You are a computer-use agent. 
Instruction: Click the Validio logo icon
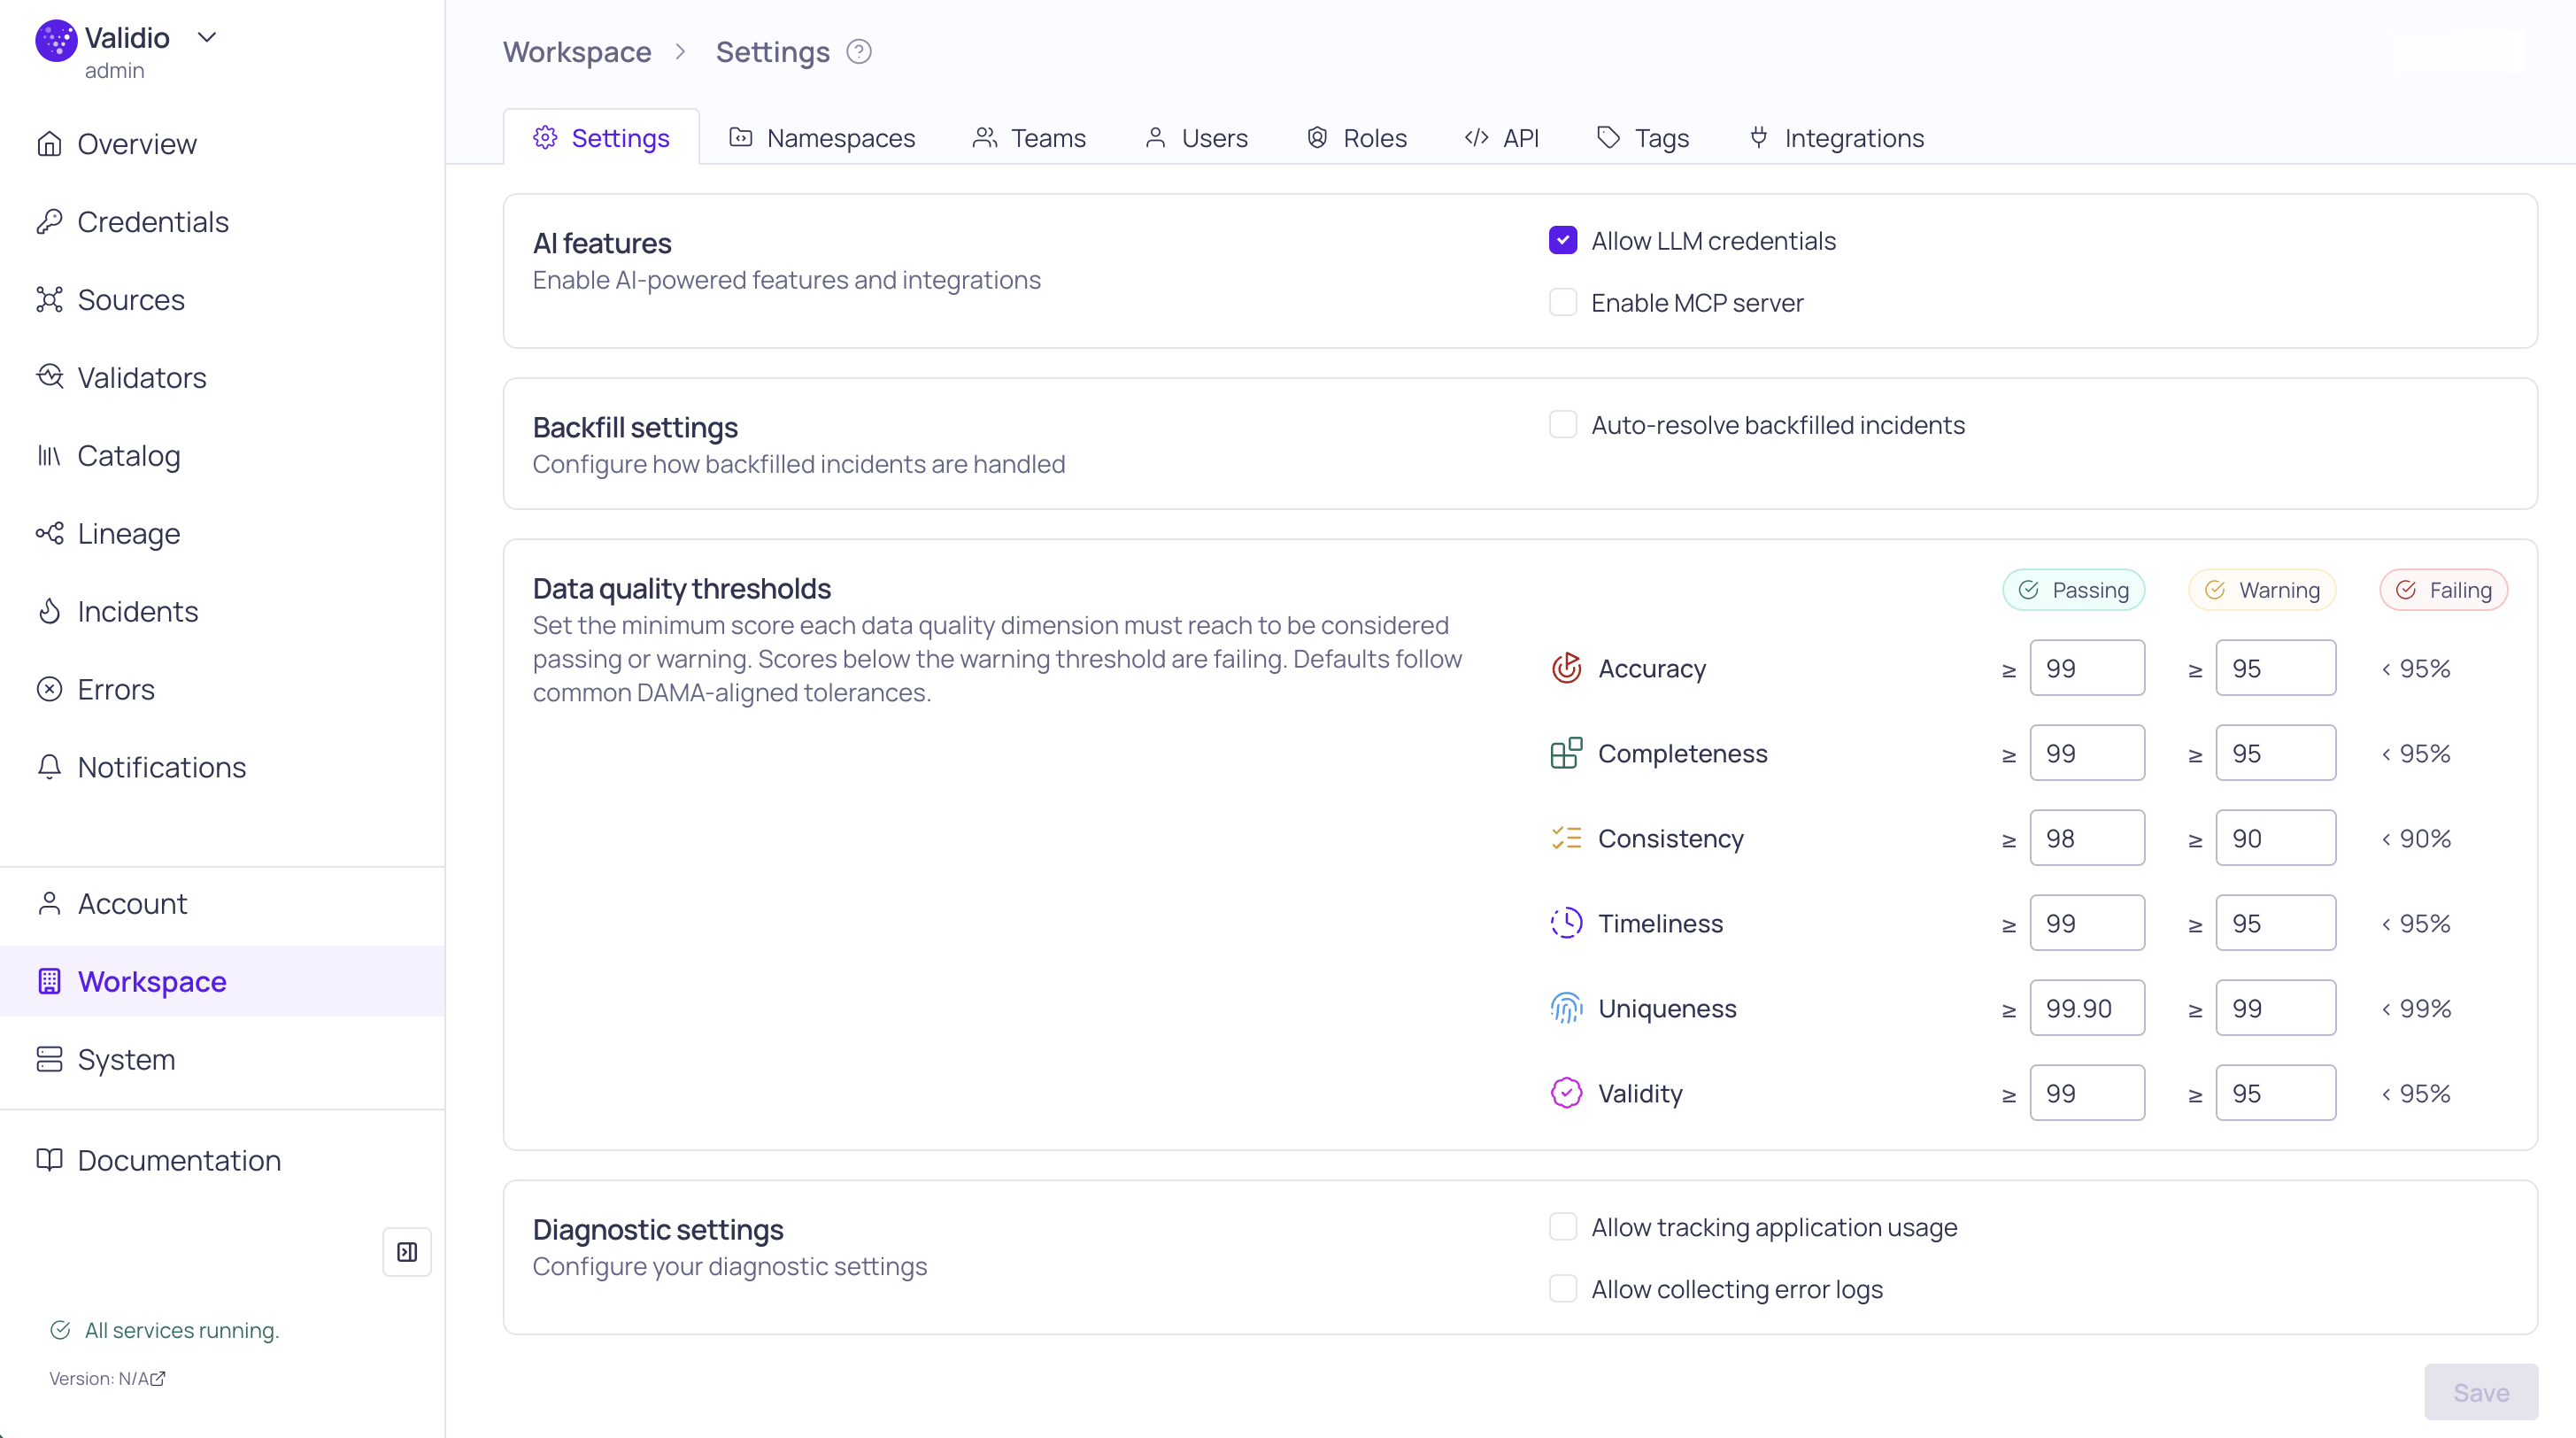pyautogui.click(x=56, y=40)
